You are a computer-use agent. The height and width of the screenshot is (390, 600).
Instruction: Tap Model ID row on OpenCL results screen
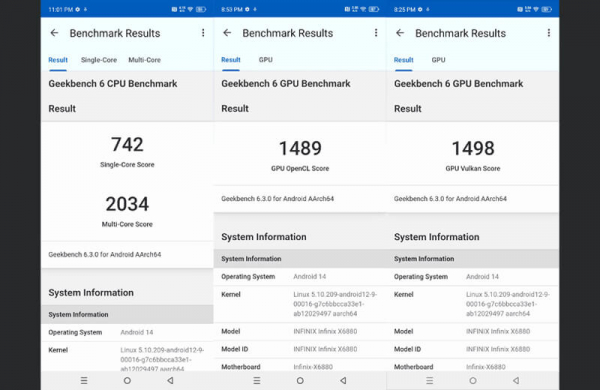[x=300, y=349]
